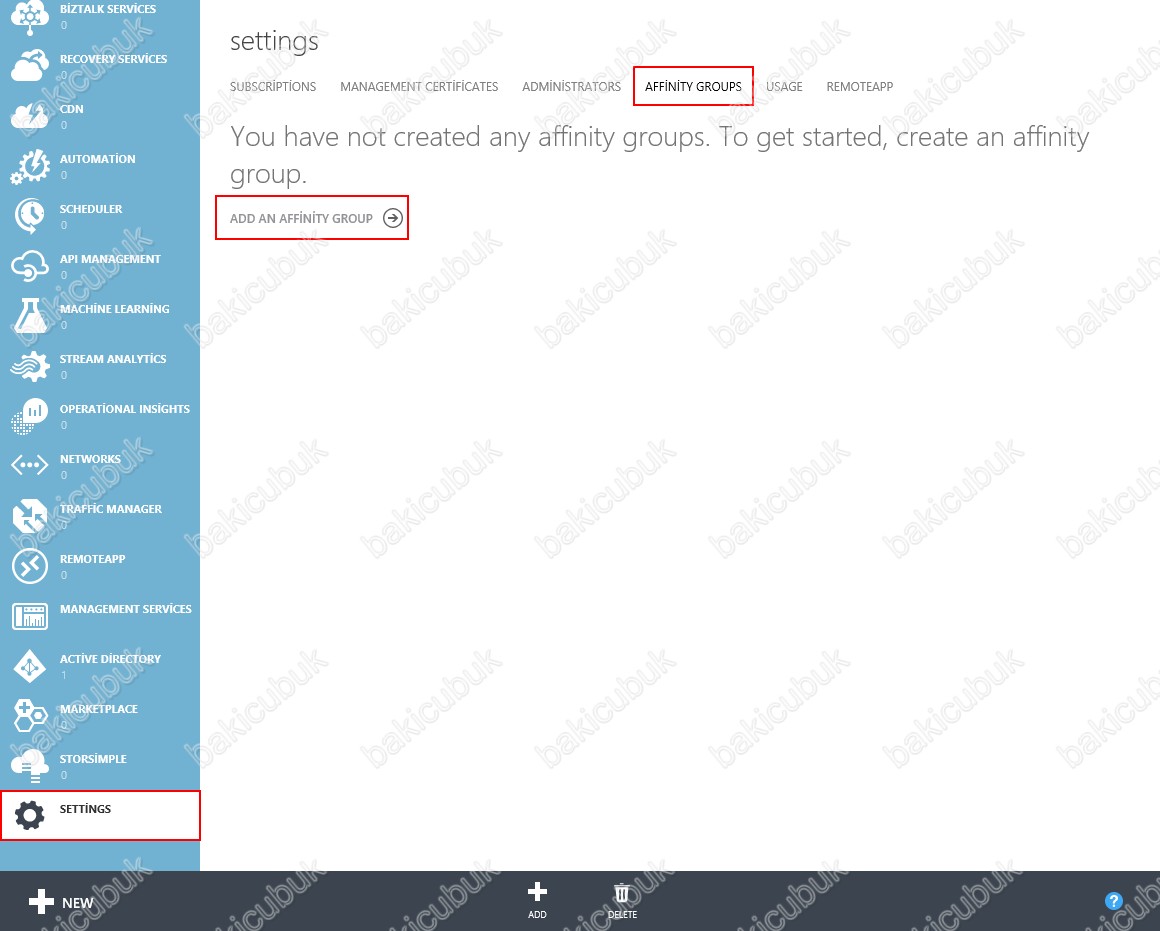Click the ADD AN AFFINITY GROUP link
This screenshot has height=931, width=1160.
click(x=301, y=218)
